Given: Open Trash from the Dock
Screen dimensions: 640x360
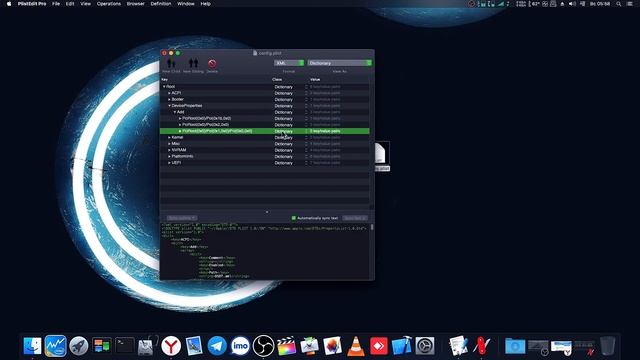Looking at the screenshot, I should 608,346.
